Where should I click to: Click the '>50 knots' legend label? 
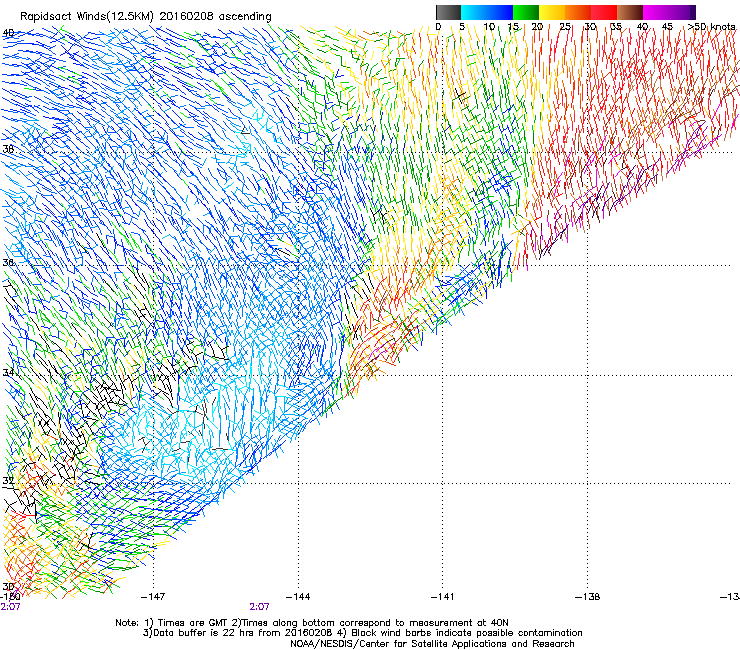[x=711, y=27]
